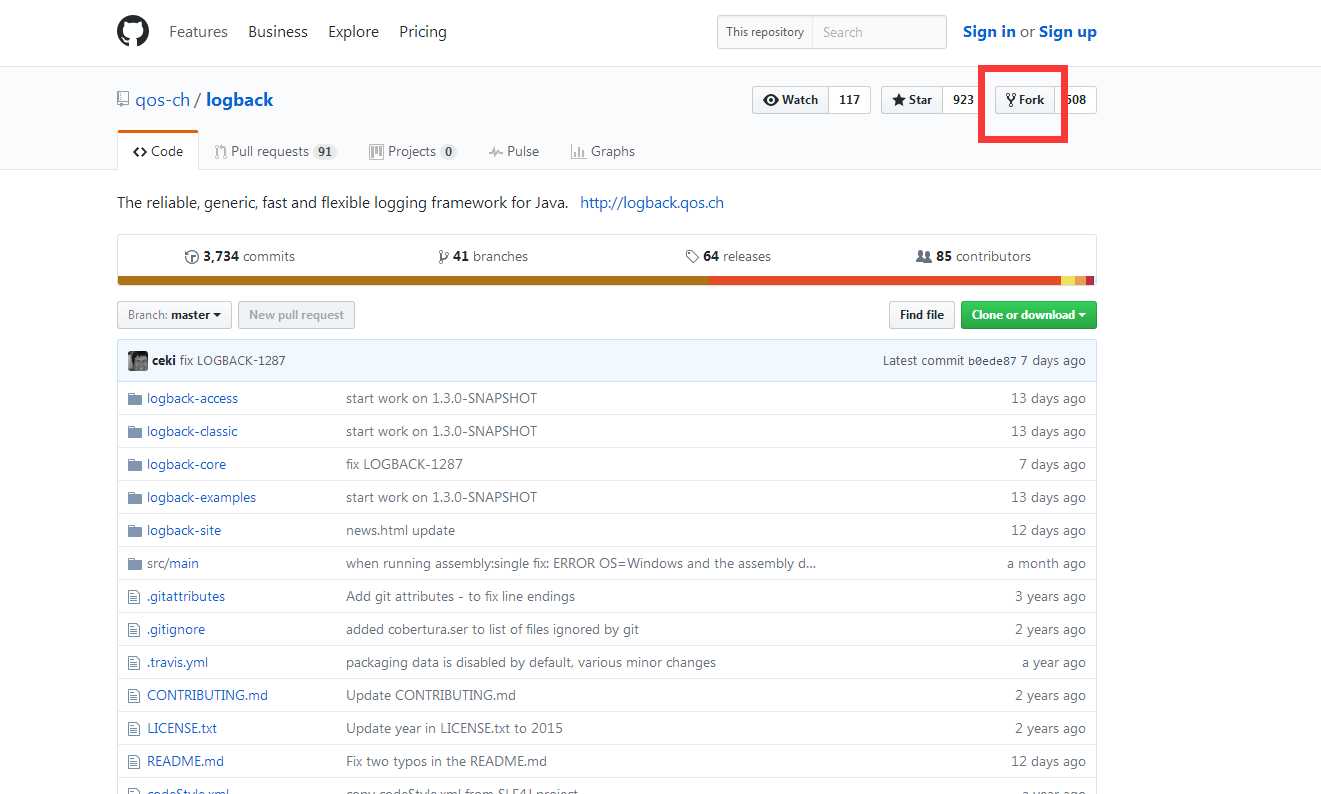Click folder icon for logback-examples
Viewport: 1321px width, 794px height.
(135, 498)
